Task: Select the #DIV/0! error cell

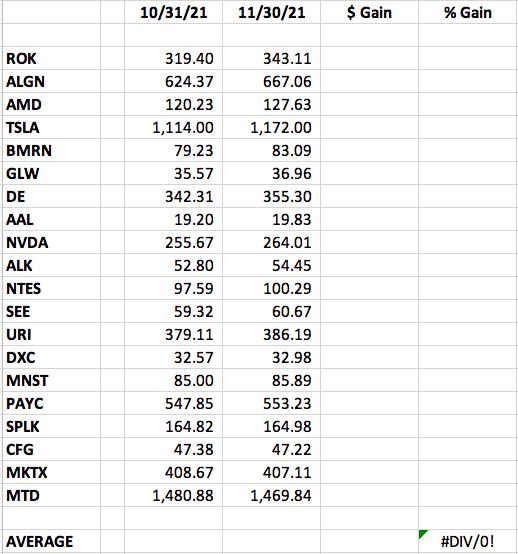Action: click(467, 541)
